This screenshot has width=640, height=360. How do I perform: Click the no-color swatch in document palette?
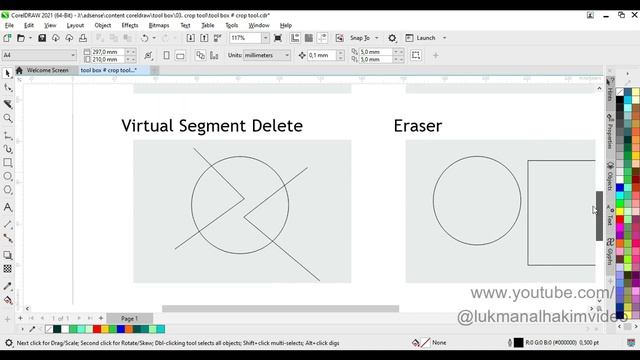[x=49, y=329]
